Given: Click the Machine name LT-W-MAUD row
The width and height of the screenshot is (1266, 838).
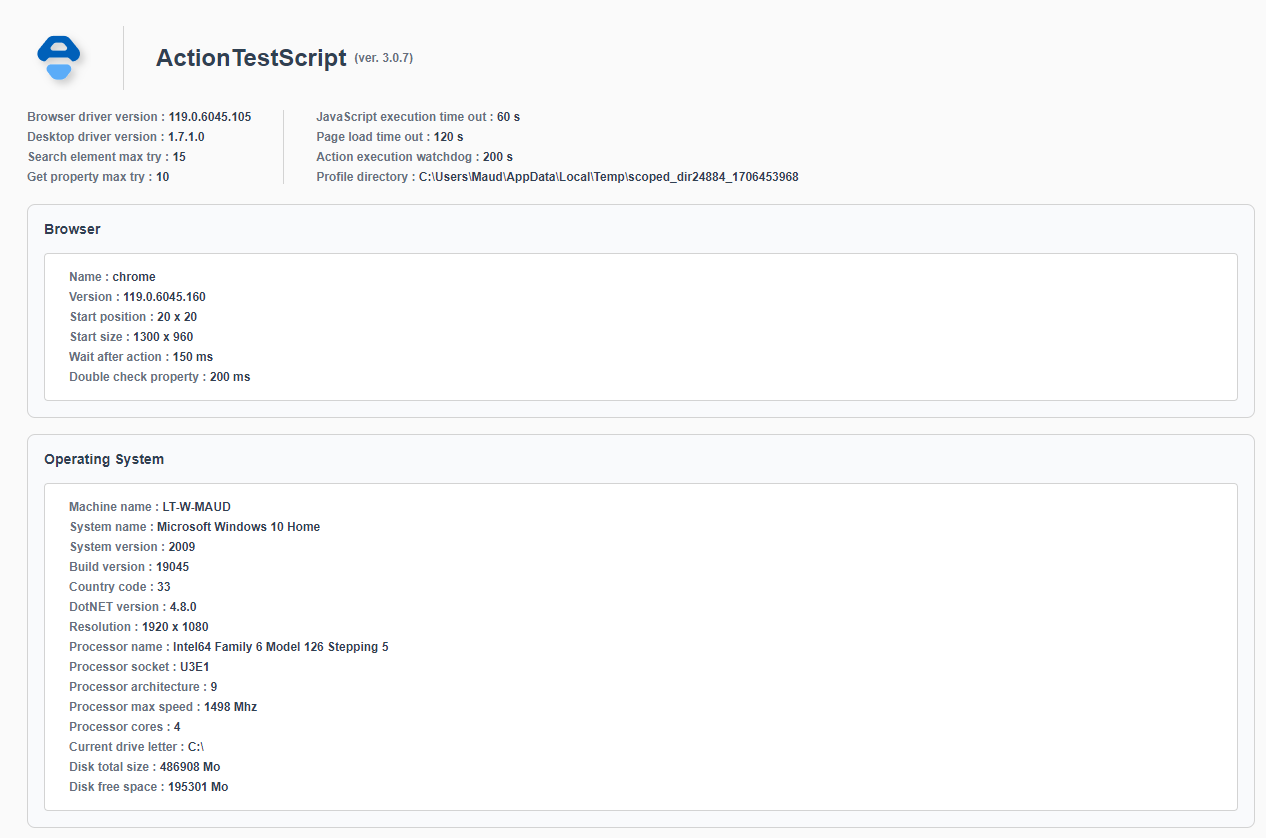Looking at the screenshot, I should click(x=150, y=507).
